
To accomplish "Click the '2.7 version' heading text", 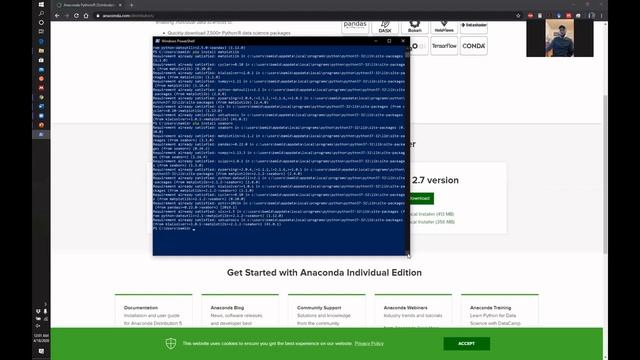I will [x=435, y=180].
